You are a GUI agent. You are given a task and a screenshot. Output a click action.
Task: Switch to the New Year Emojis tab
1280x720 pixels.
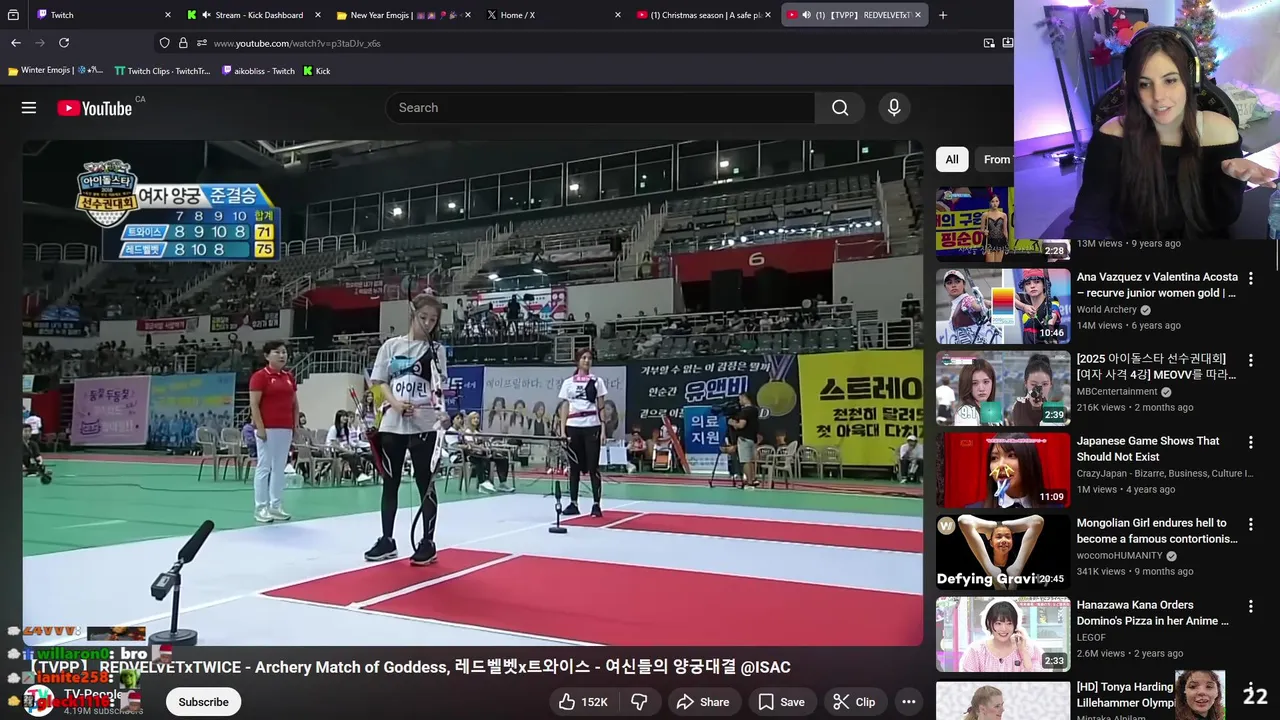pos(403,15)
